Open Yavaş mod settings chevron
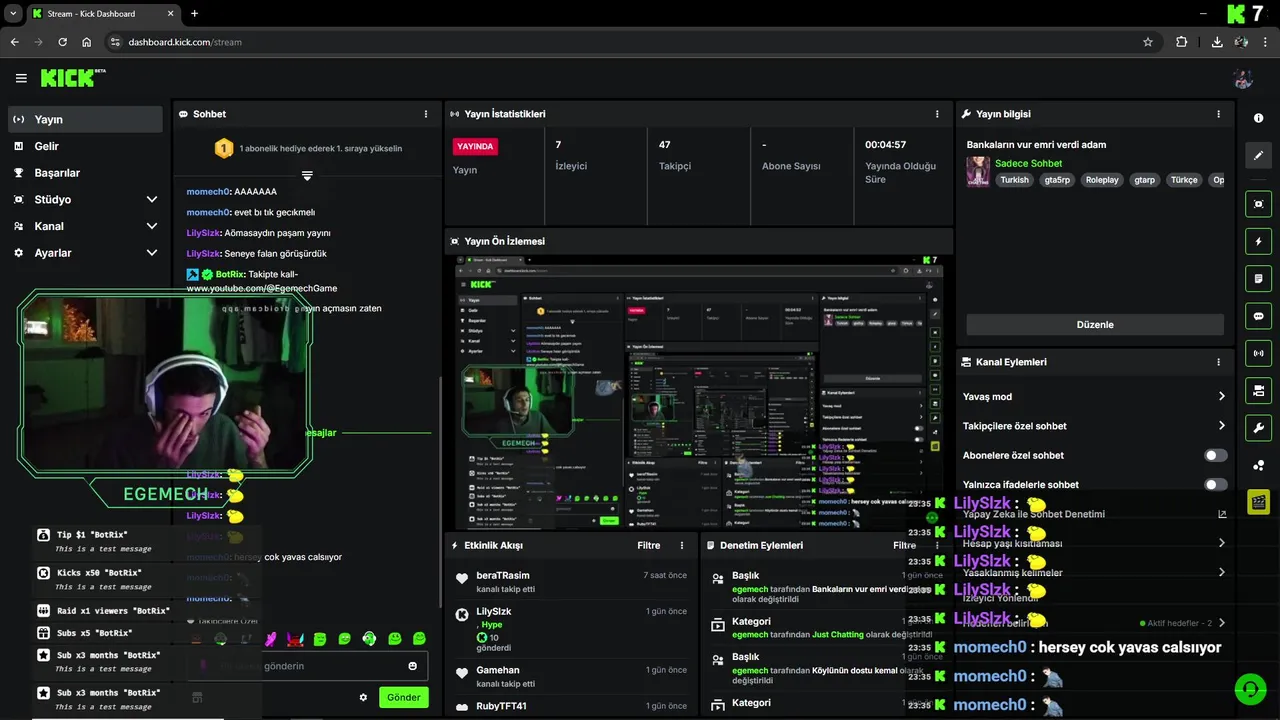 [x=1221, y=396]
